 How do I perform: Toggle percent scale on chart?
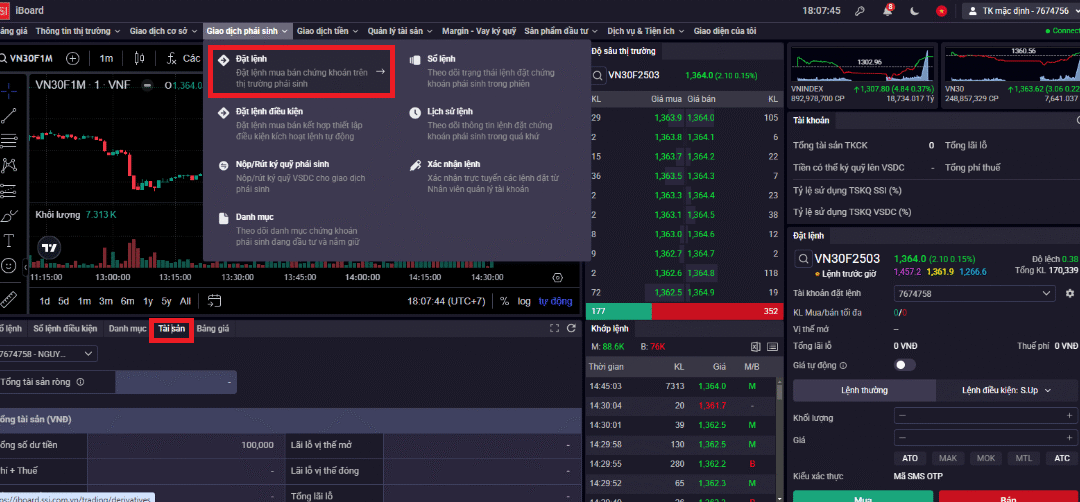pos(504,301)
